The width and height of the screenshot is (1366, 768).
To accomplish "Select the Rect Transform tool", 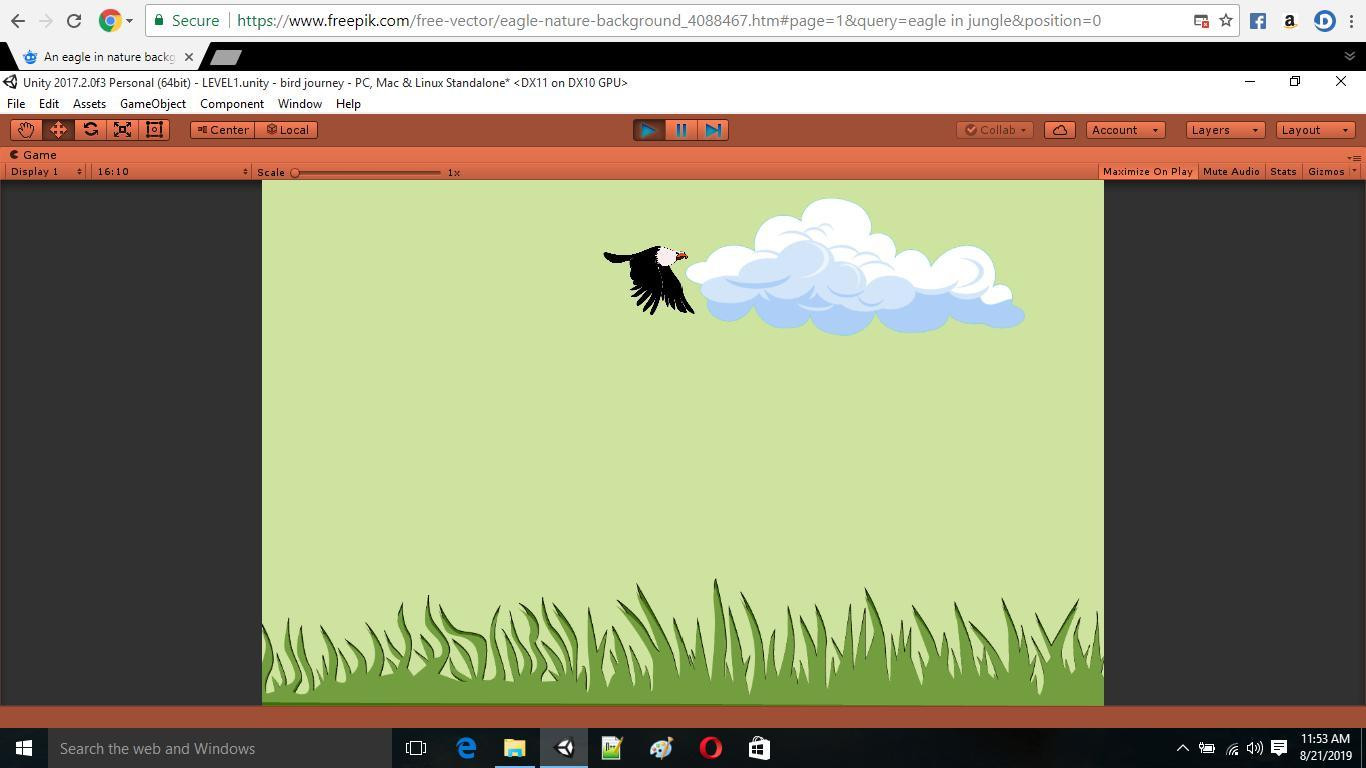I will 154,130.
